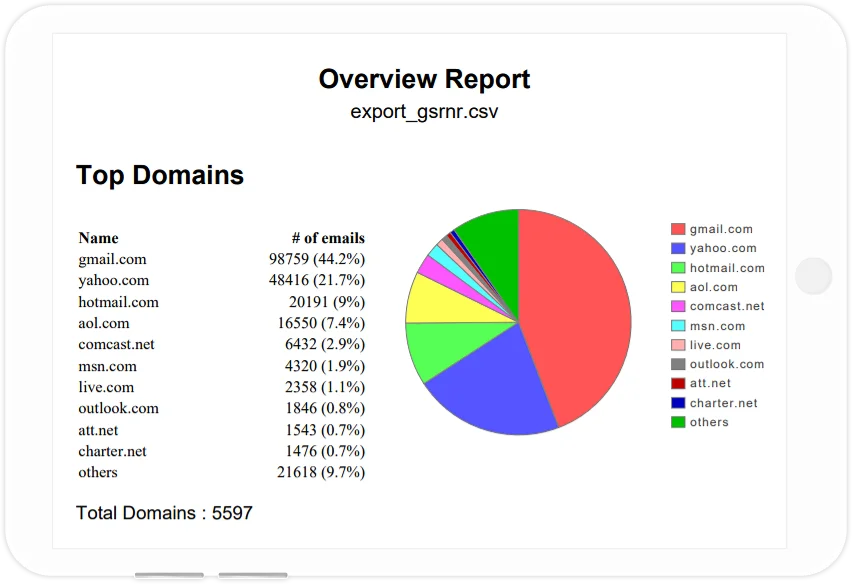853x585 pixels.
Task: Click the value '20191 (9%)'
Action: pos(327,302)
